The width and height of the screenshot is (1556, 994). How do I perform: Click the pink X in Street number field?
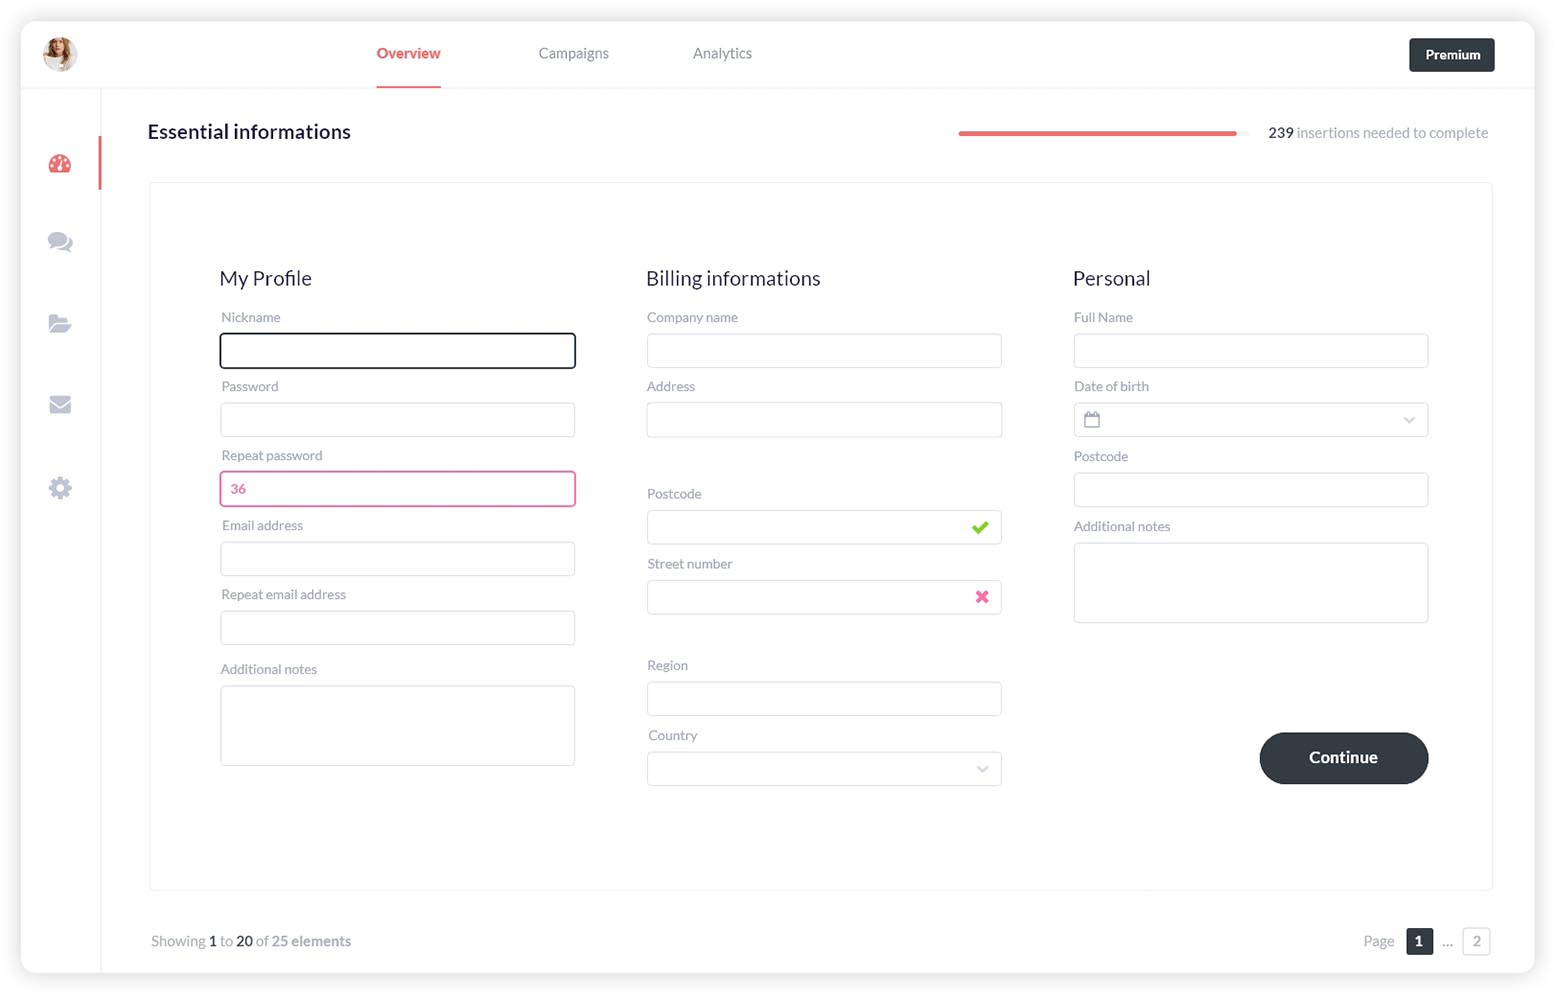[982, 597]
